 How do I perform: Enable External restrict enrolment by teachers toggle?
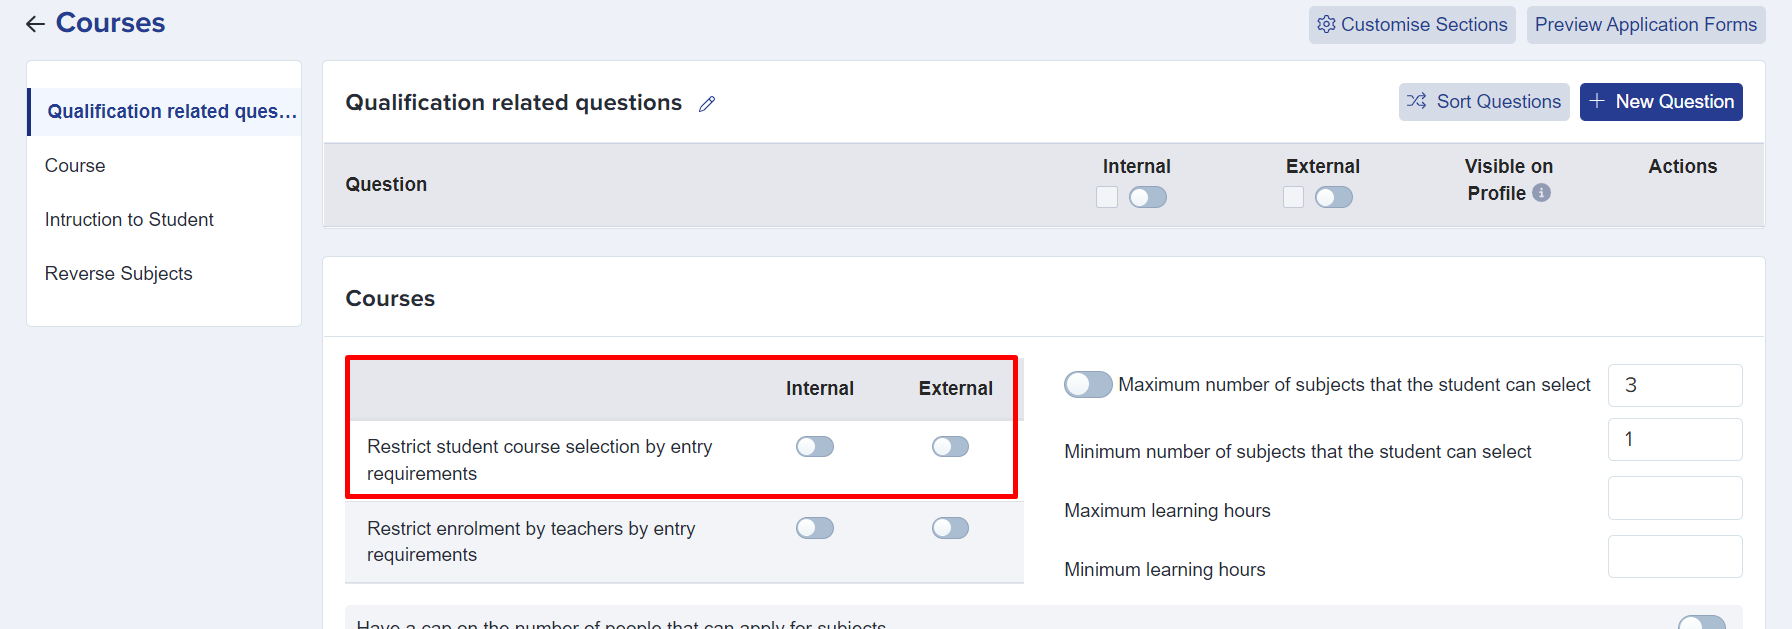[950, 528]
